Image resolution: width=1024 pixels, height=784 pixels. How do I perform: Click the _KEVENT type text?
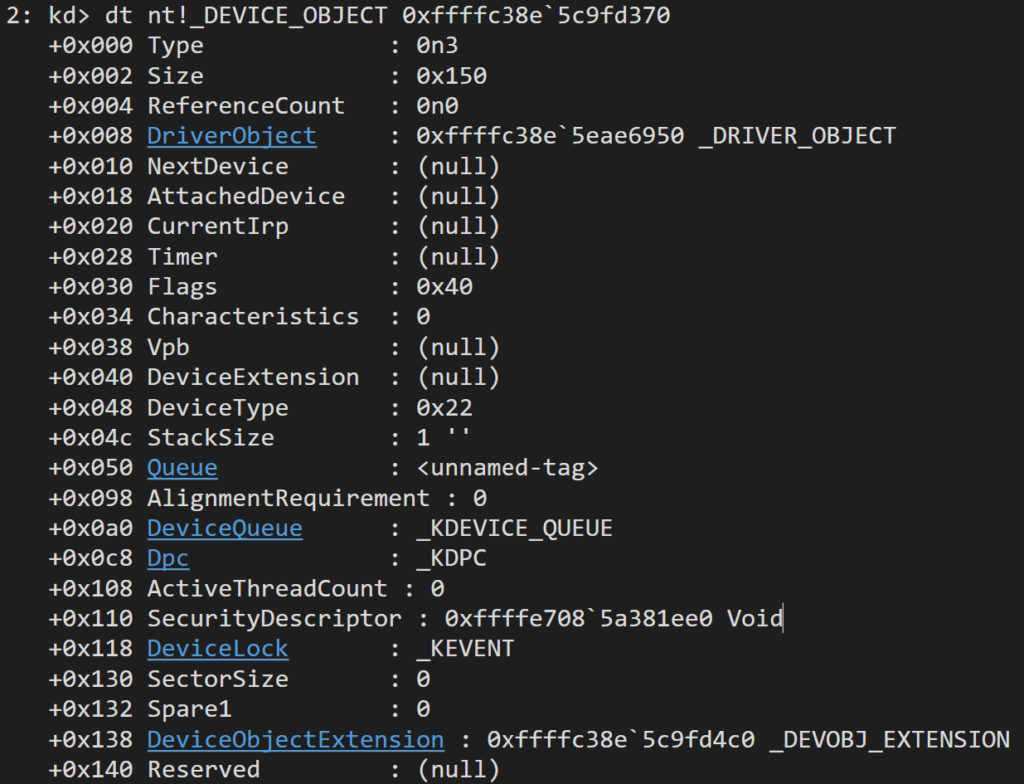[465, 649]
